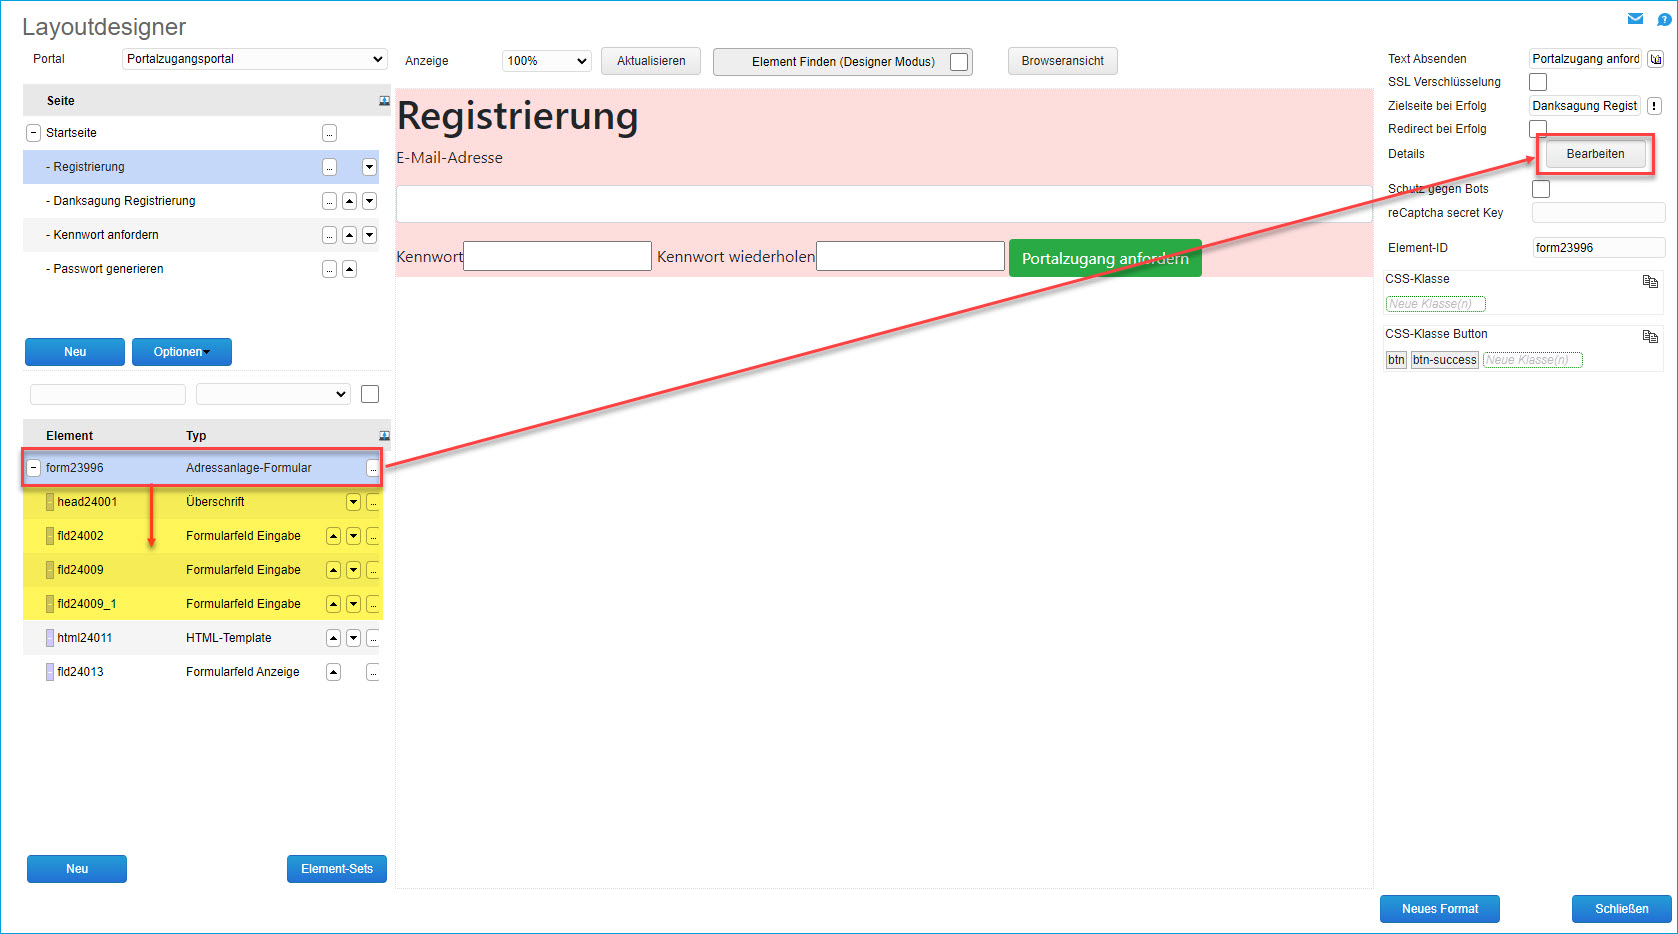Screen dimensions: 1678x934
Task: Move html24011 element up
Action: tap(333, 638)
